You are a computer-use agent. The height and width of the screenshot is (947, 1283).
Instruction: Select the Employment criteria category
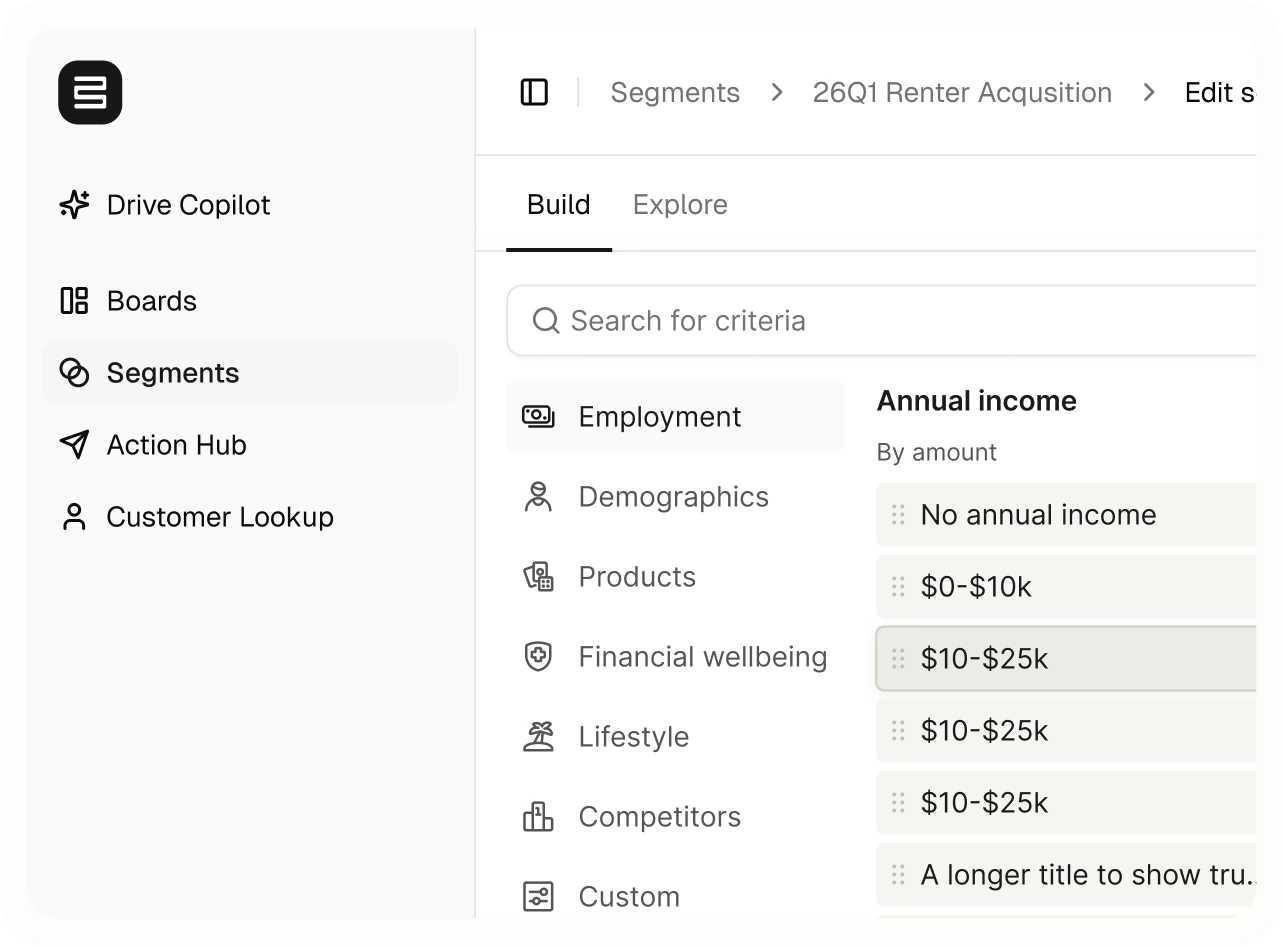click(x=659, y=417)
